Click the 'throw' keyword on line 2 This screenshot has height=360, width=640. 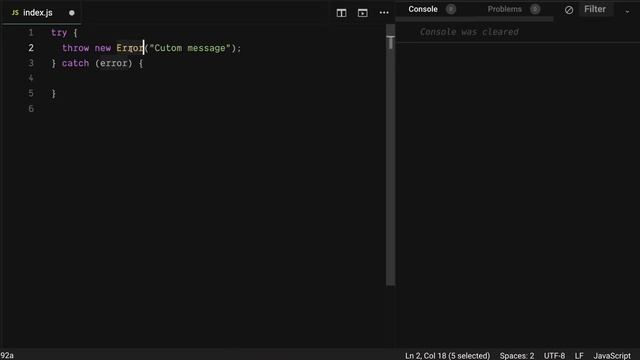click(76, 48)
